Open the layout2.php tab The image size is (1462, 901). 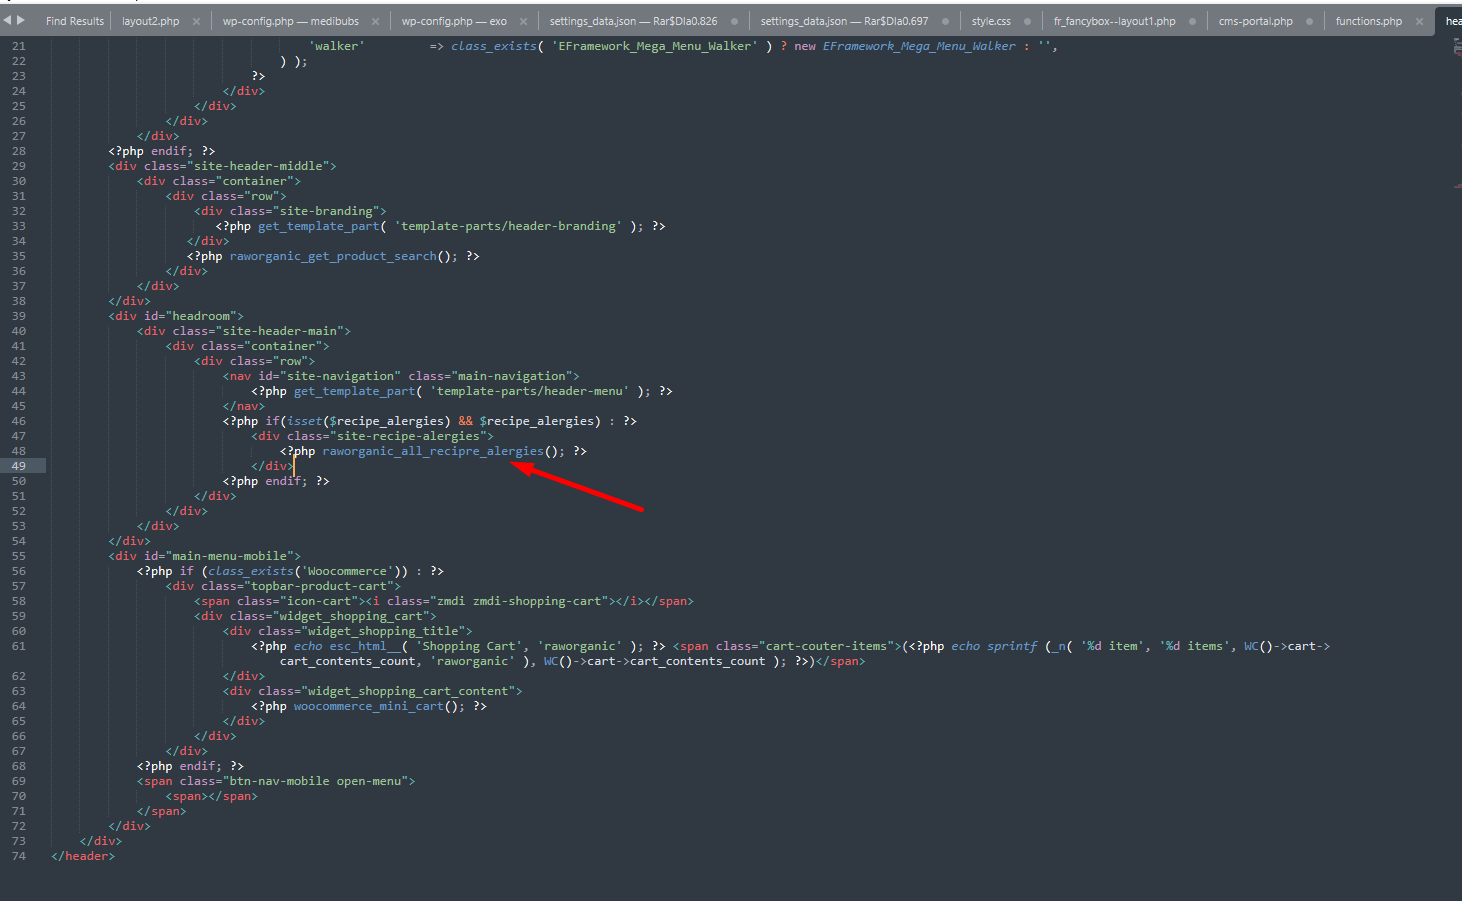(151, 21)
